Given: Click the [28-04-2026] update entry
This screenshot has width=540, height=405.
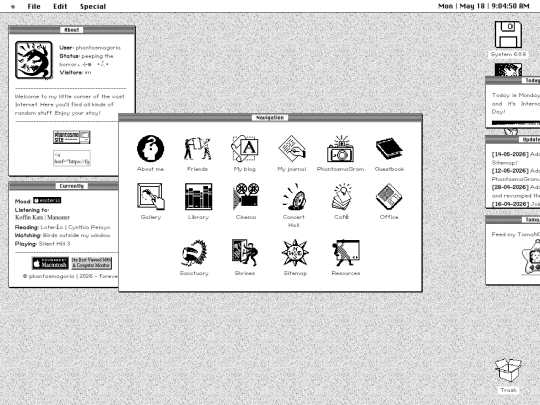Looking at the screenshot, I should point(516,191).
